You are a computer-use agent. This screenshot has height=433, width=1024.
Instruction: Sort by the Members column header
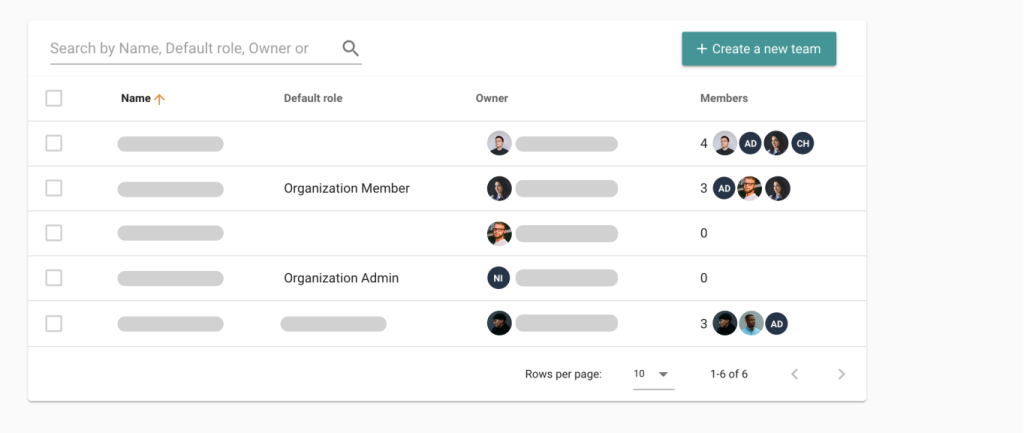coord(723,98)
